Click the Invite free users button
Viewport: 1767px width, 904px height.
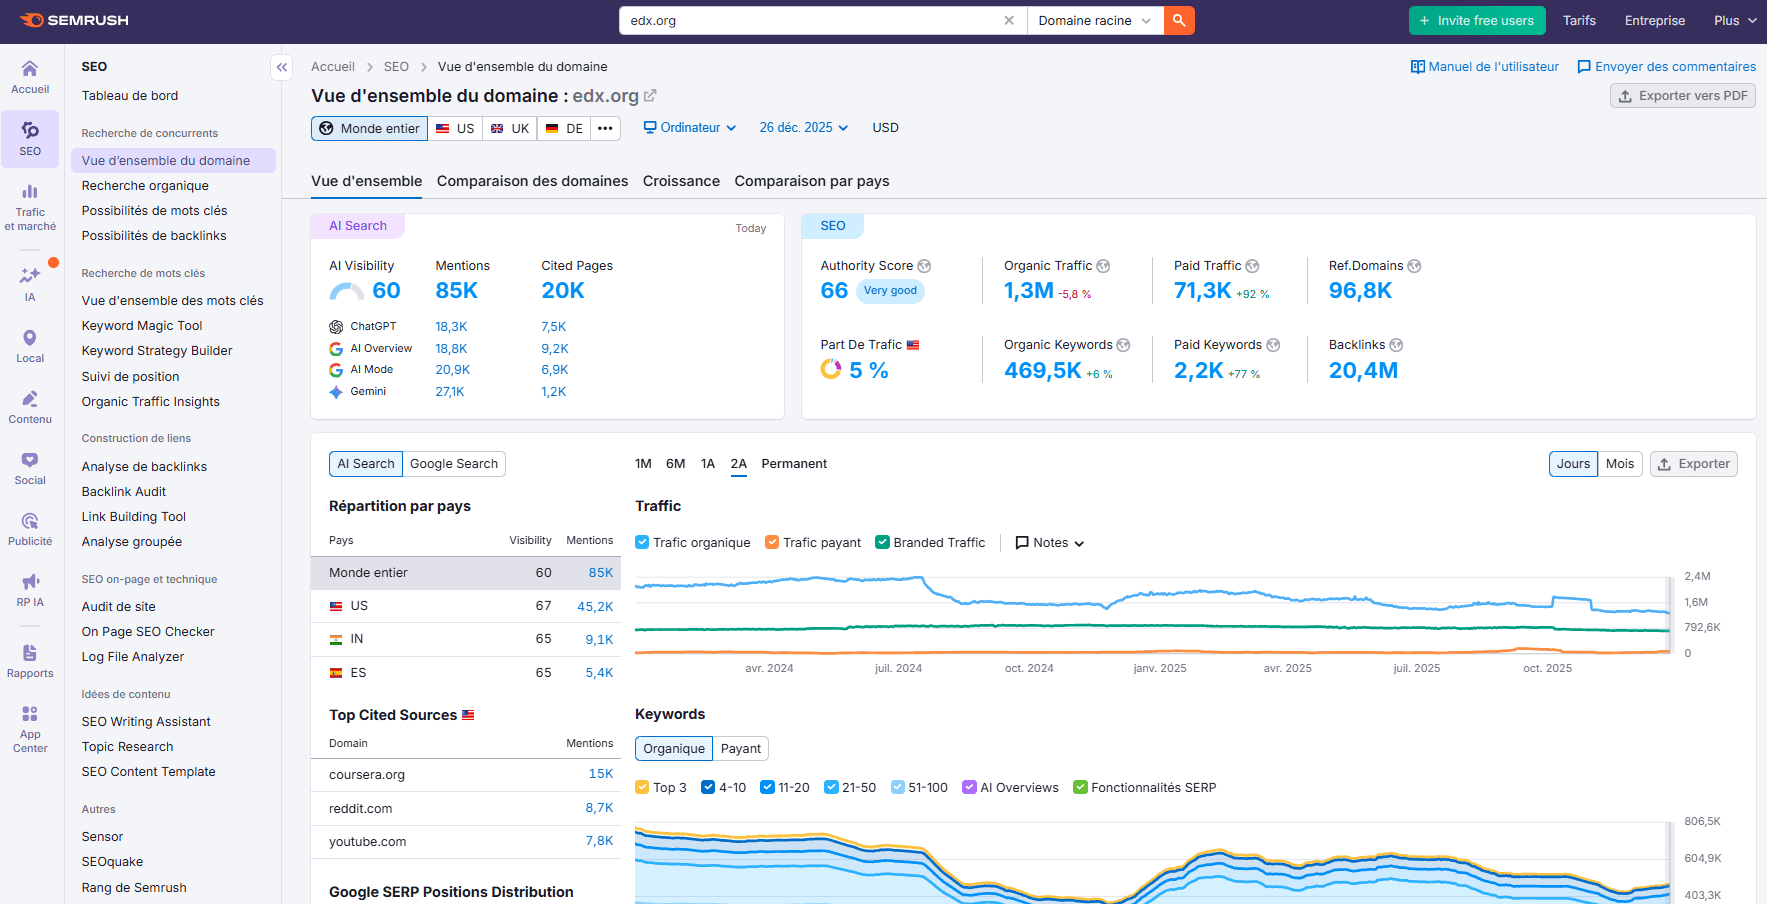tap(1476, 20)
